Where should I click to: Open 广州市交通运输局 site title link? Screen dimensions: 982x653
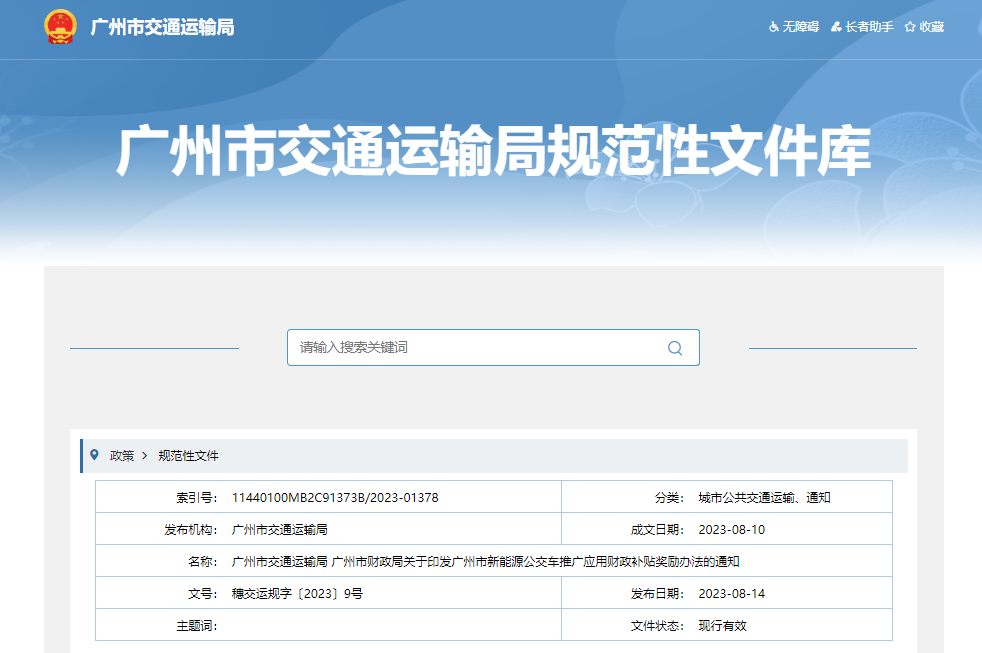162,27
